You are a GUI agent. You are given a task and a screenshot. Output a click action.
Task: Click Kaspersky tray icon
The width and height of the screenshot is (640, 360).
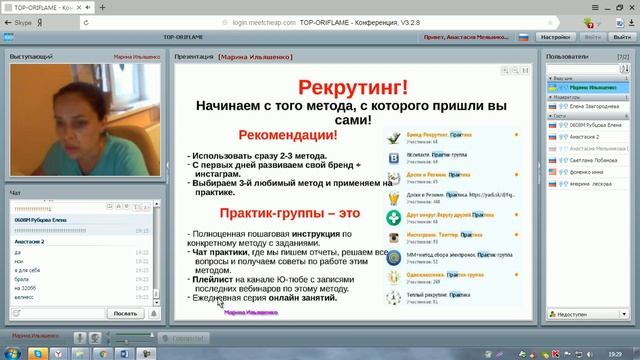(x=556, y=354)
